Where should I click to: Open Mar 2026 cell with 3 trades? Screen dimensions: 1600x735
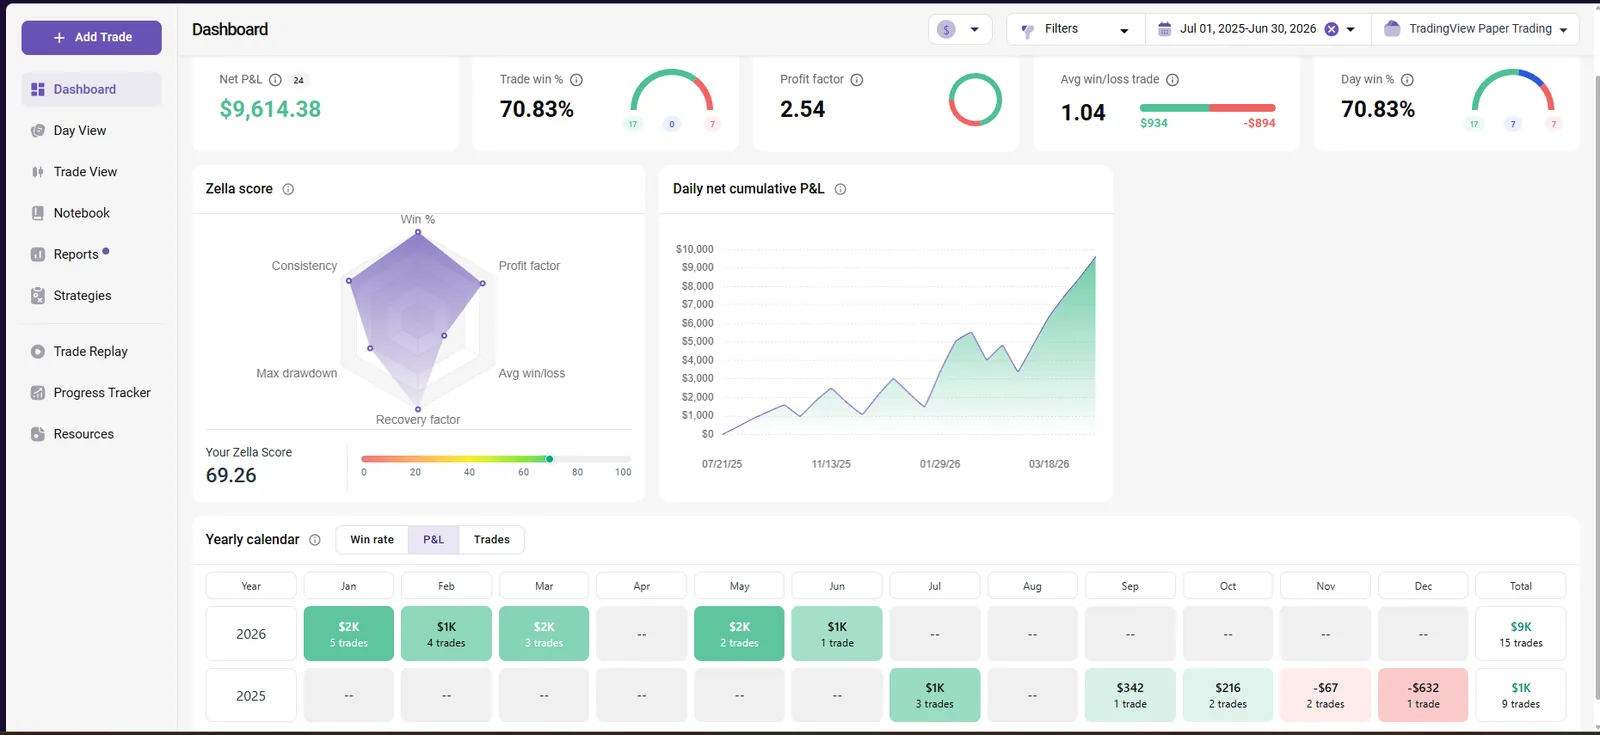pos(544,634)
